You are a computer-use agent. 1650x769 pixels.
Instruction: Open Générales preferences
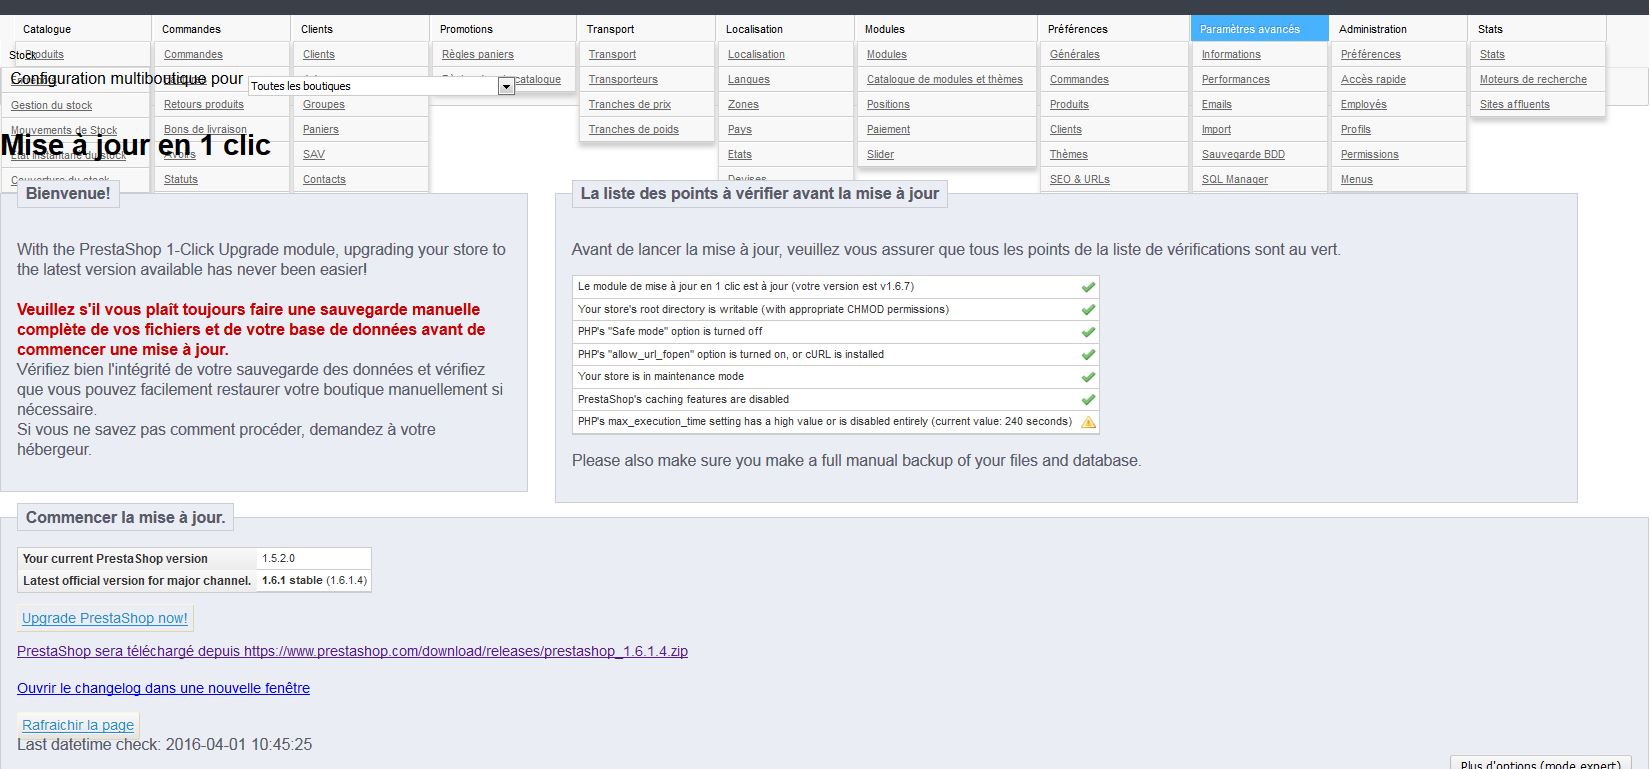(x=1075, y=54)
